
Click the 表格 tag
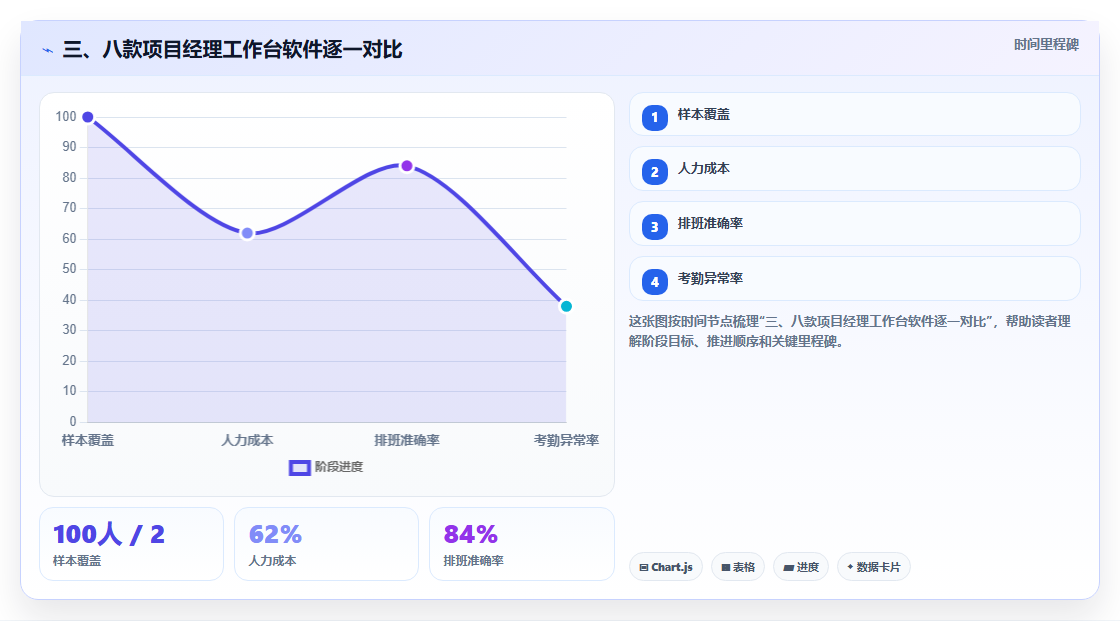(x=738, y=567)
